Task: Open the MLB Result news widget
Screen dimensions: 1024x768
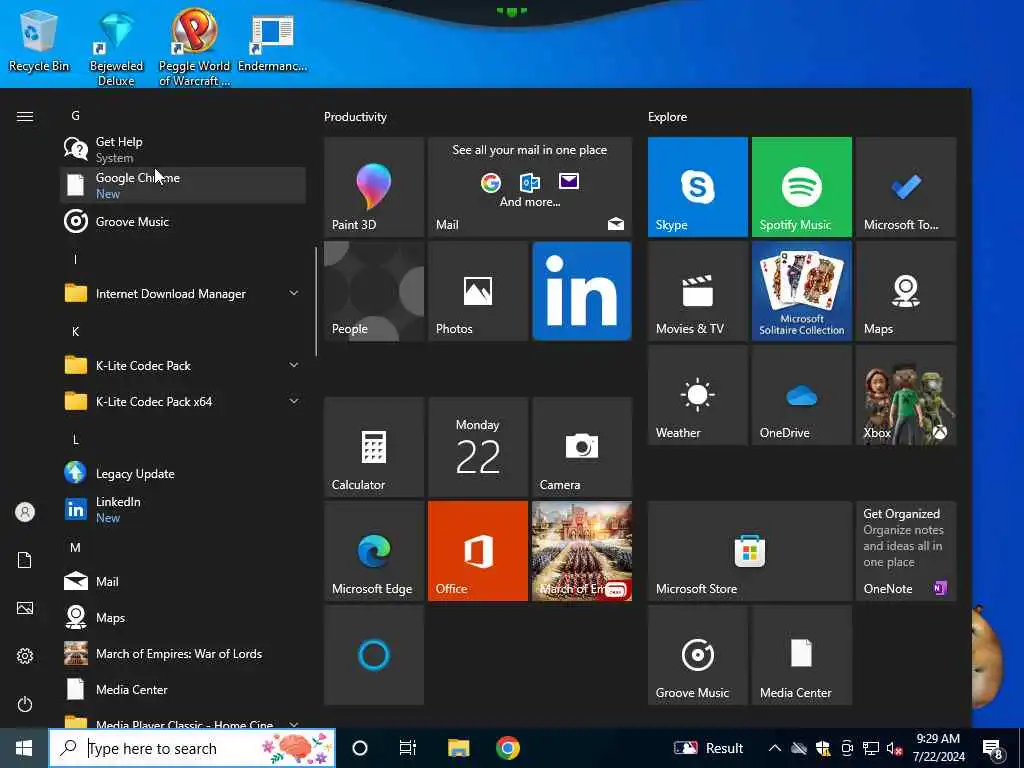Action: click(709, 748)
